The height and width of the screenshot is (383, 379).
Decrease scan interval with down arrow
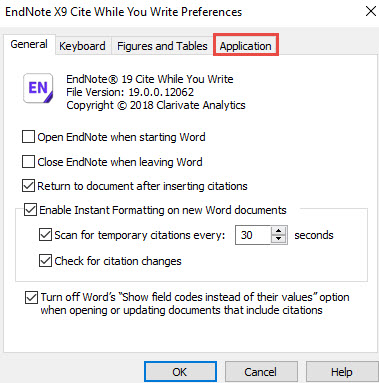(x=278, y=239)
